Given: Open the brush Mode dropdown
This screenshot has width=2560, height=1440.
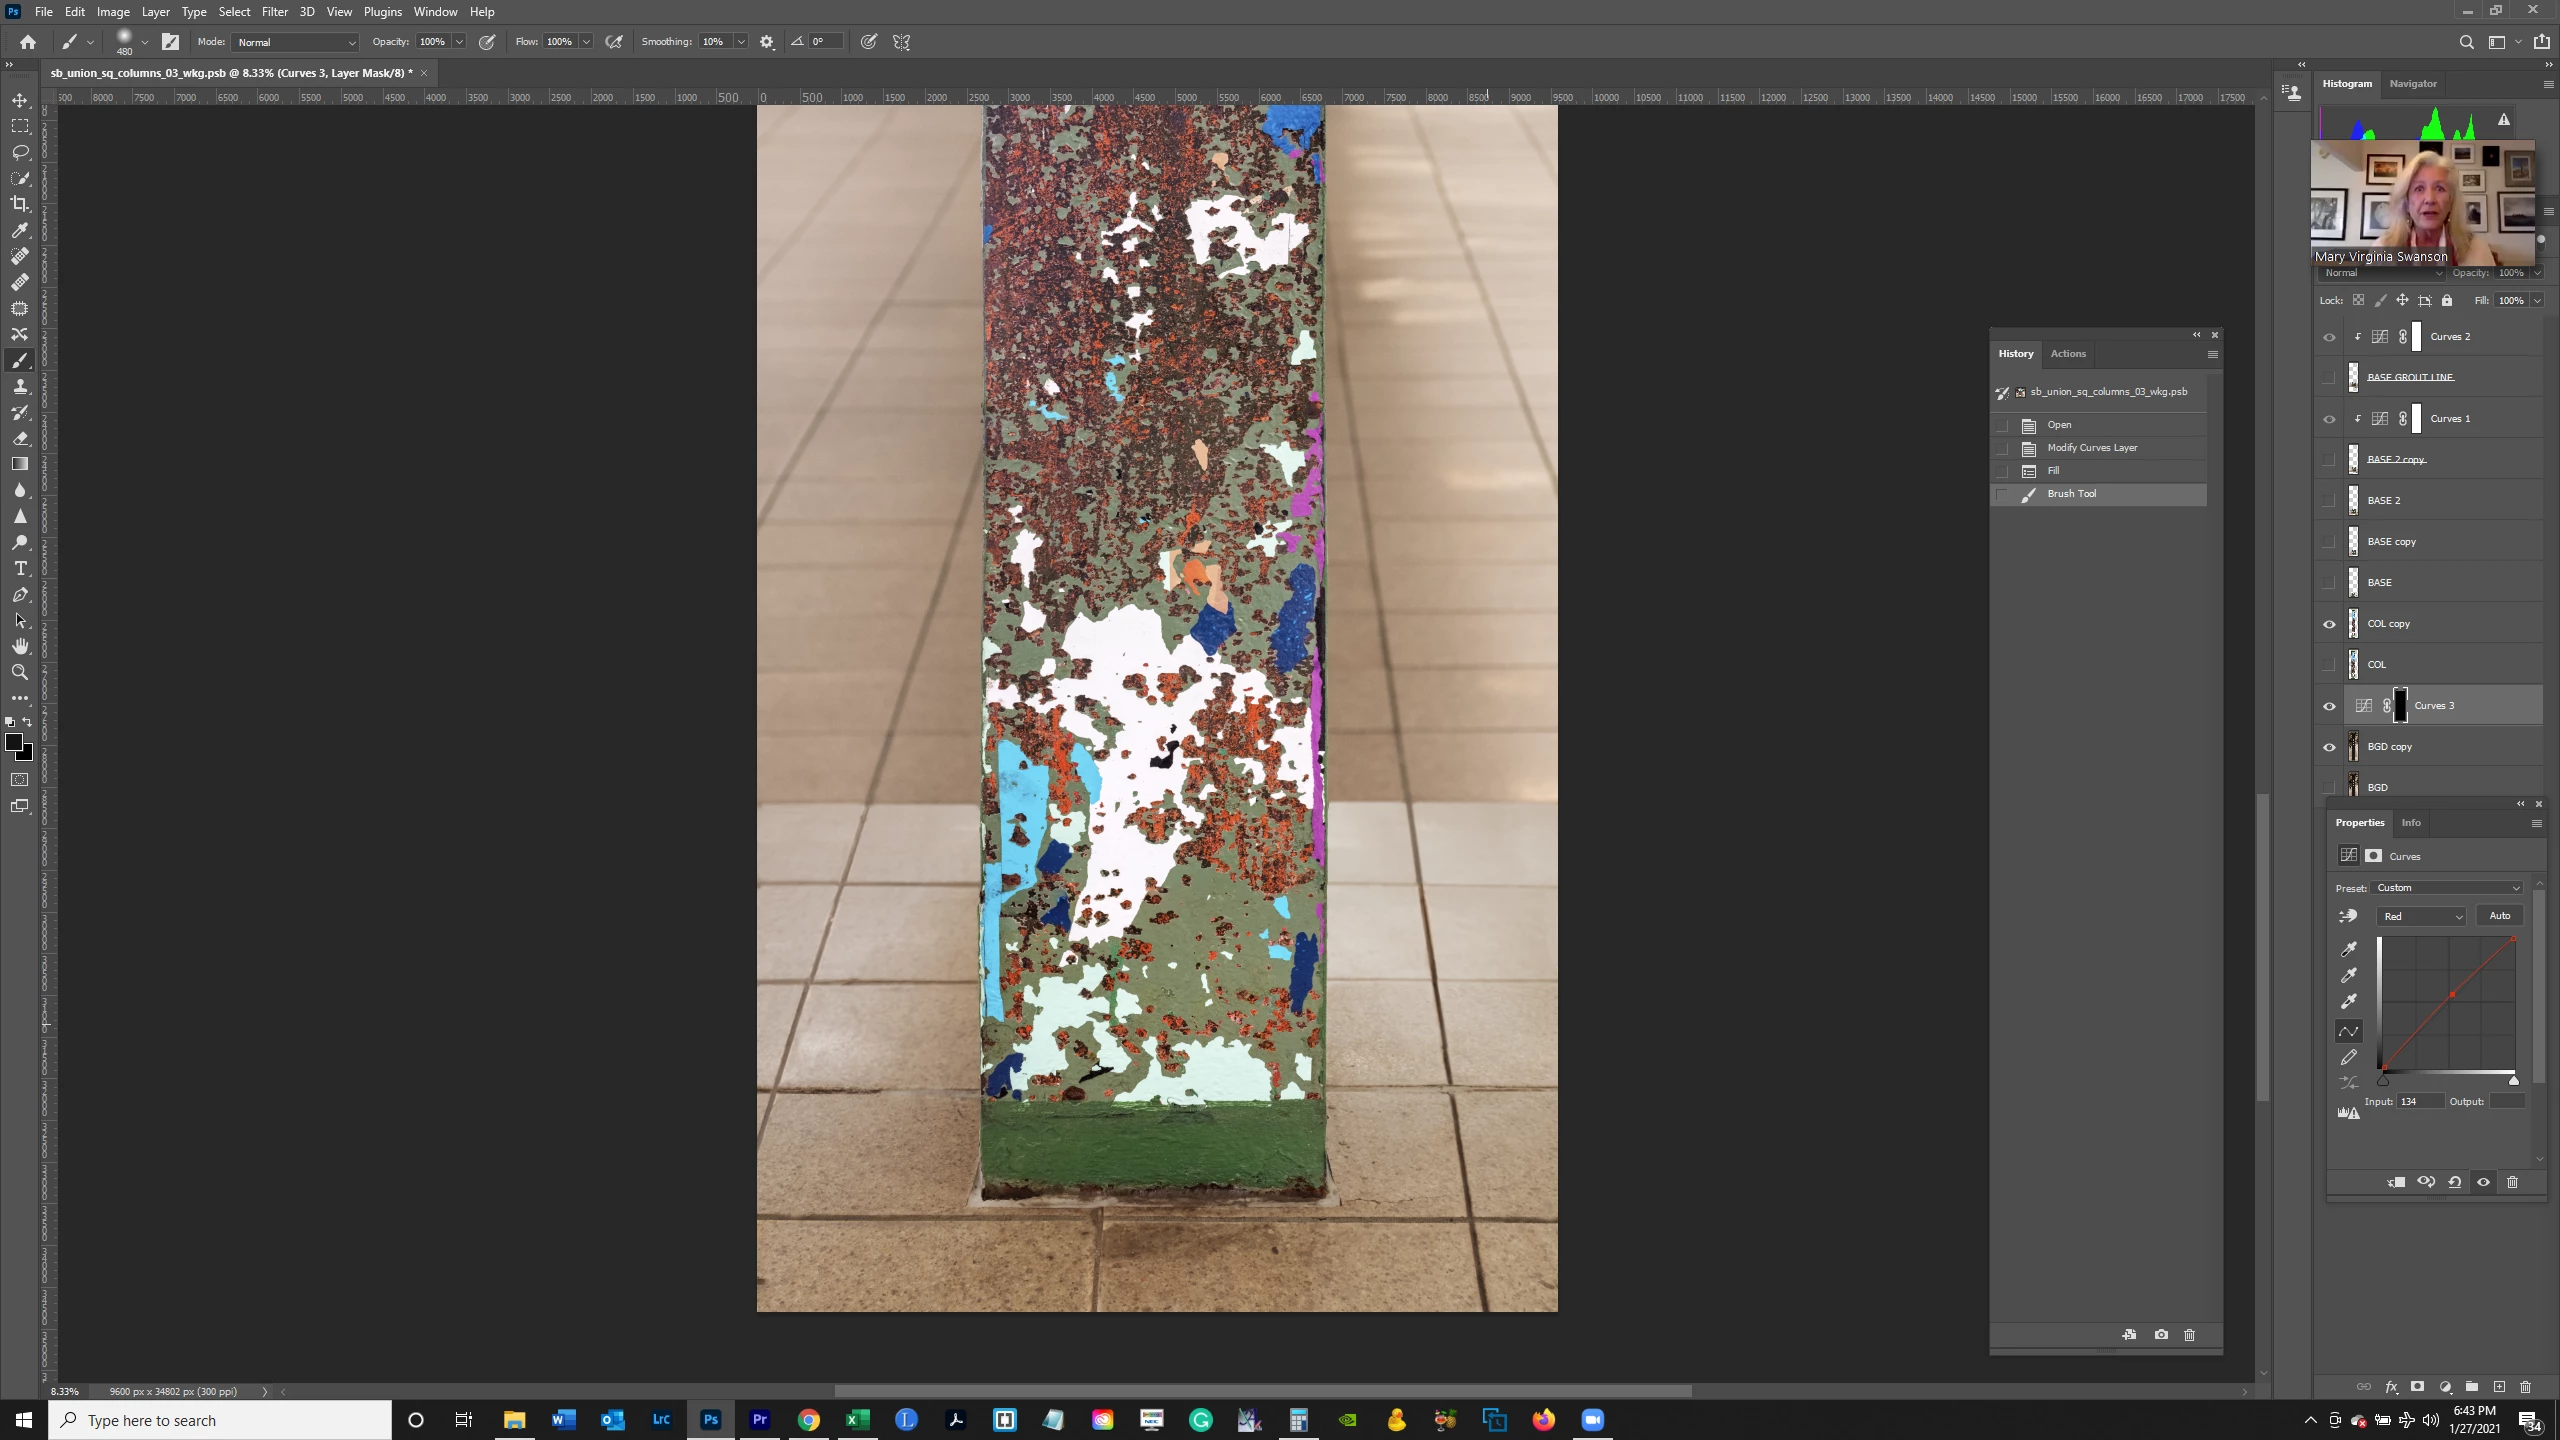Looking at the screenshot, I should point(296,42).
